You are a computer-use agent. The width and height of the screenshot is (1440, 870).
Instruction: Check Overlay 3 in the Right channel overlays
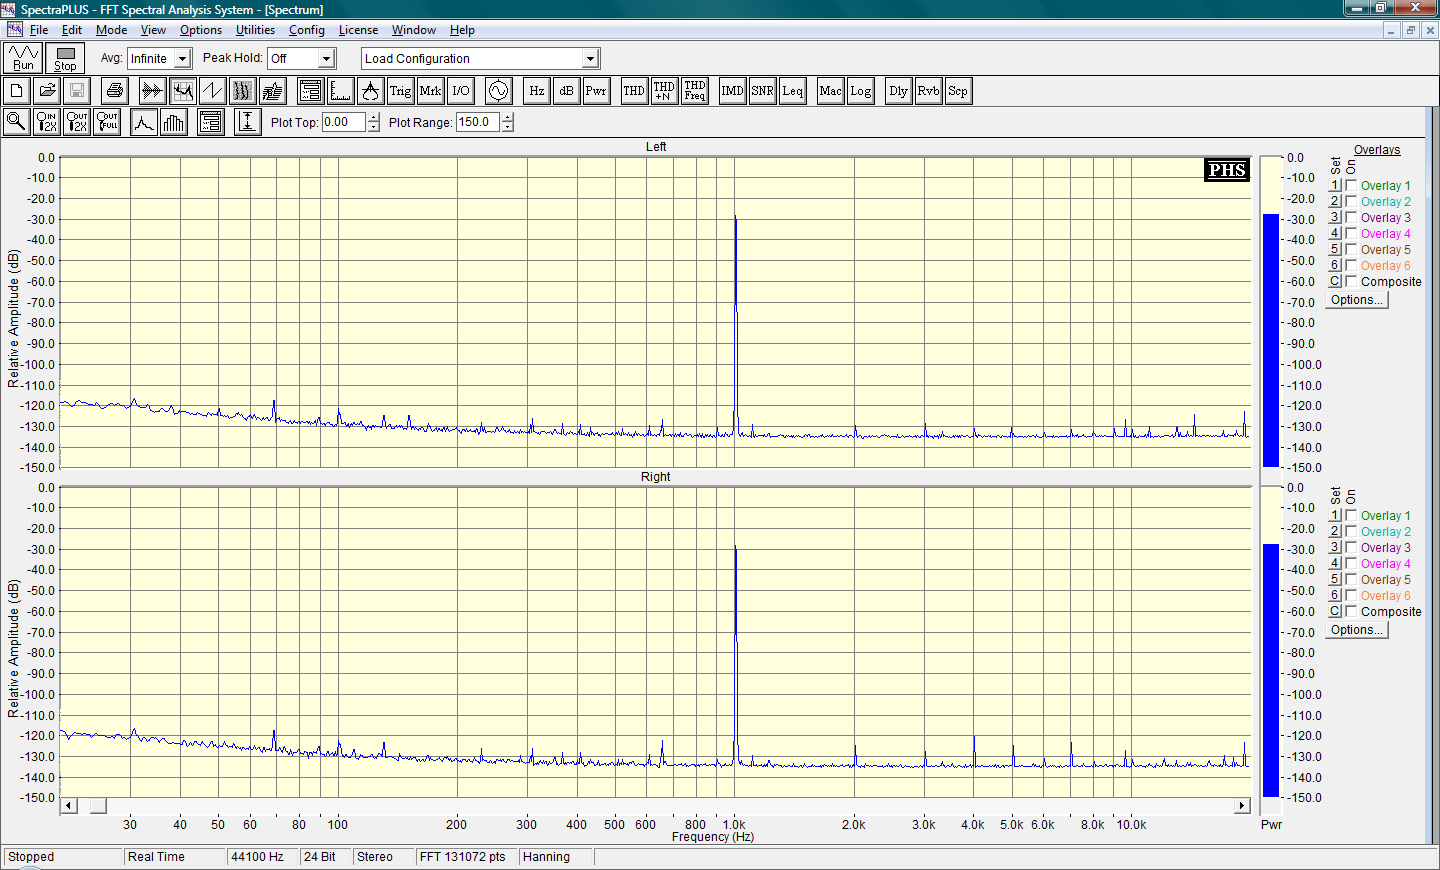pos(1351,548)
